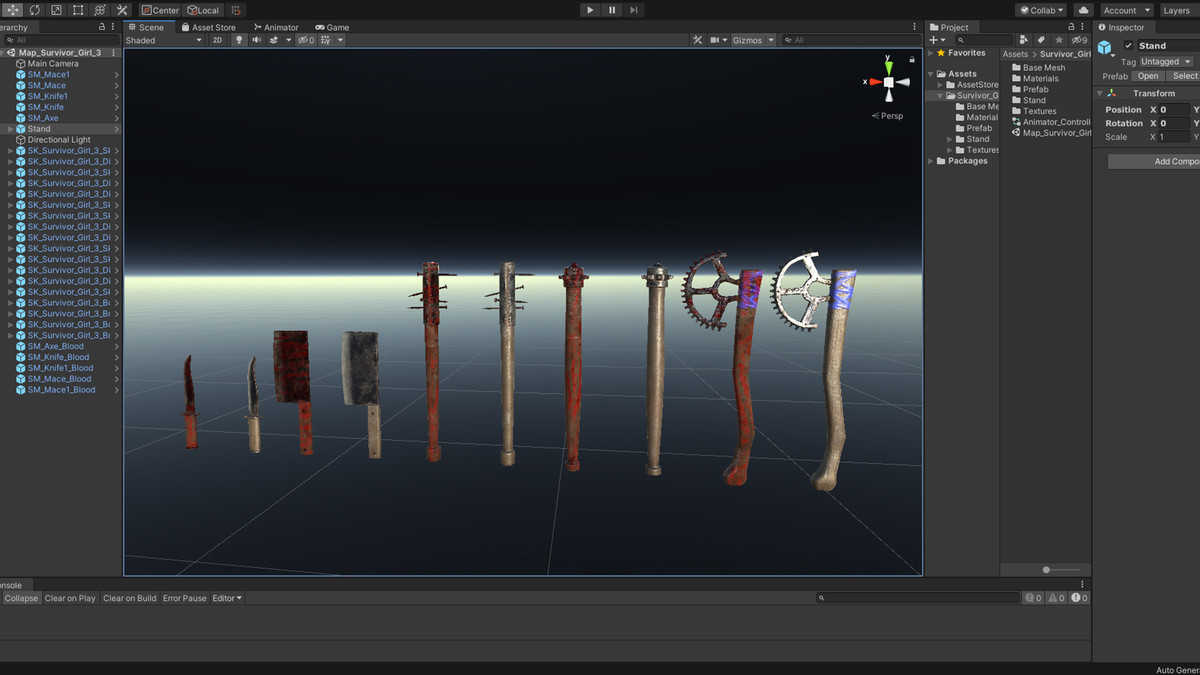Expand the Stand object in Hierarchy
Viewport: 1200px width, 675px height.
(10, 129)
